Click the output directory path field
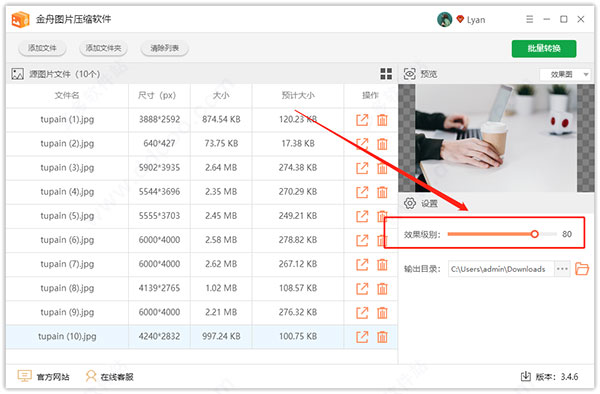 [501, 269]
